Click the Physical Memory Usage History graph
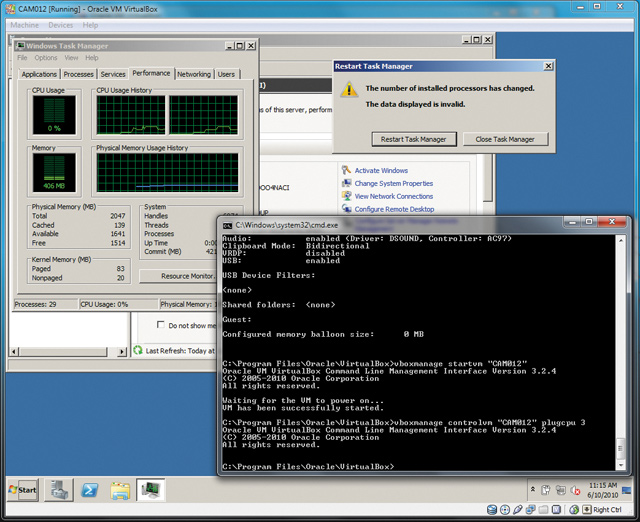 (167, 173)
